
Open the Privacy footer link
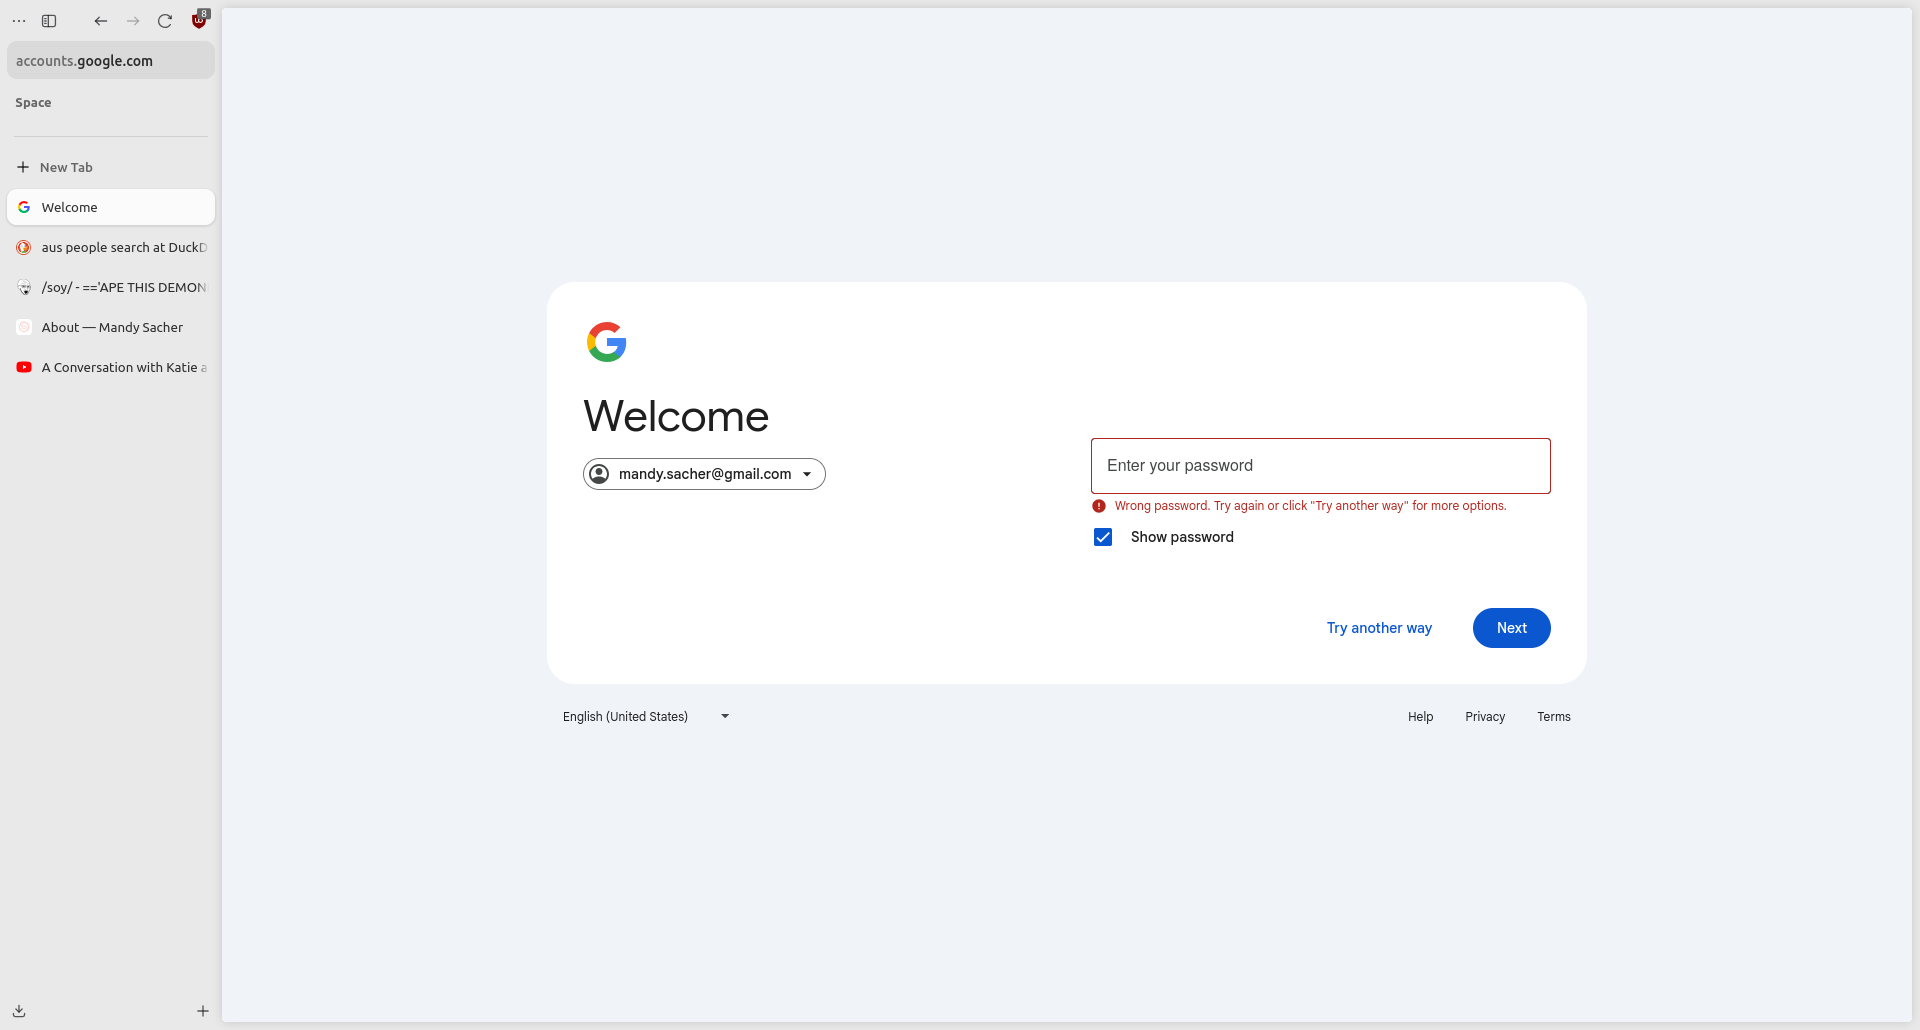[x=1485, y=717]
